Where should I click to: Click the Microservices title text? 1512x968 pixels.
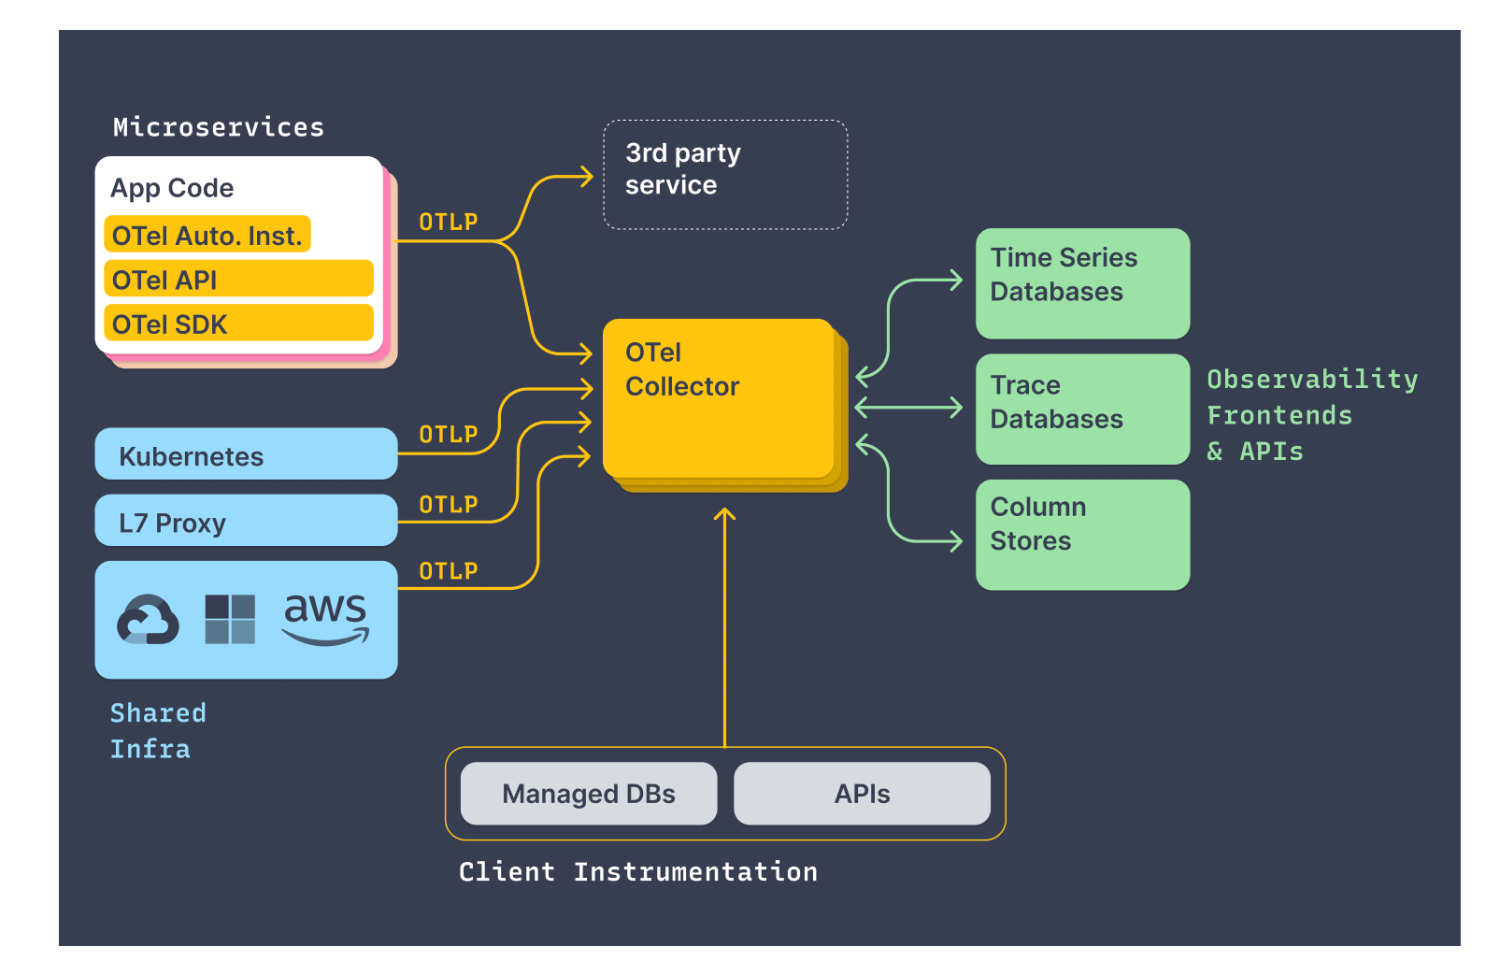point(218,127)
